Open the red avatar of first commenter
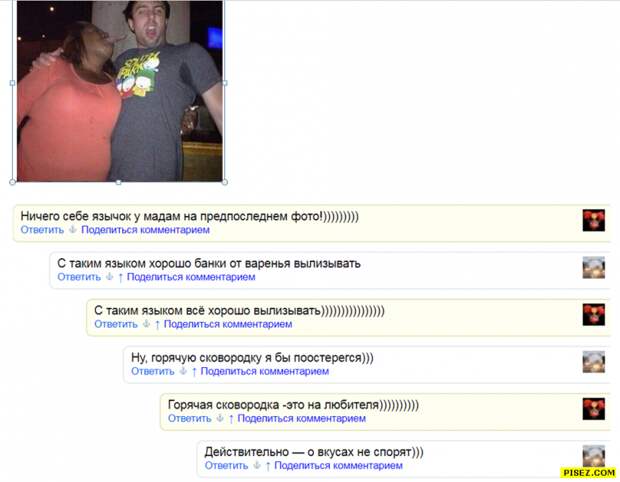Screen dimensions: 620x482 pyautogui.click(x=594, y=220)
